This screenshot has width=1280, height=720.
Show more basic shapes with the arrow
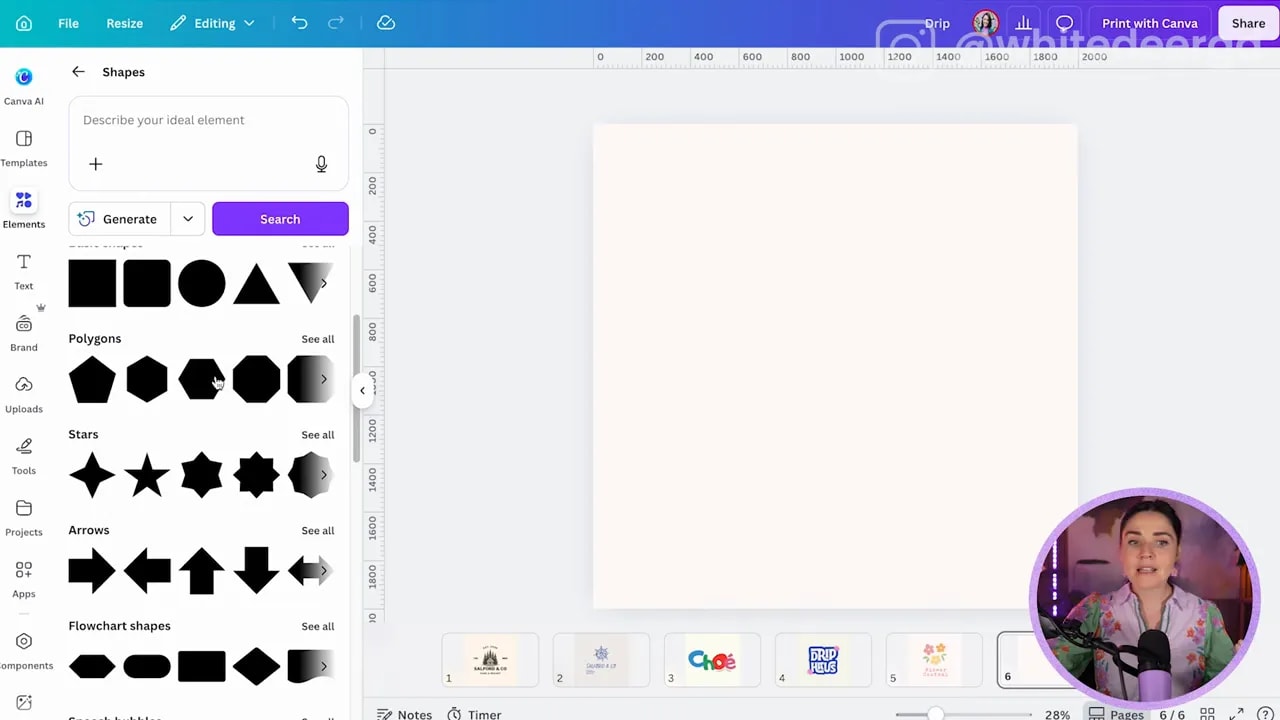(x=323, y=283)
